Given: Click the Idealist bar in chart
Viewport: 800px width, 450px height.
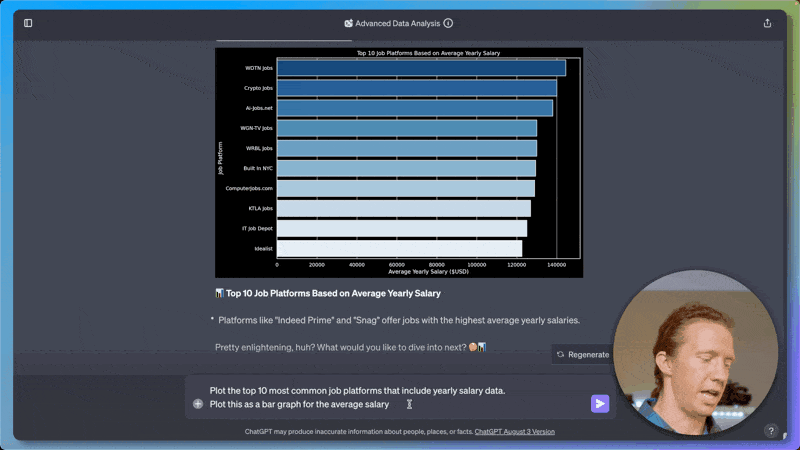Looking at the screenshot, I should tap(399, 248).
